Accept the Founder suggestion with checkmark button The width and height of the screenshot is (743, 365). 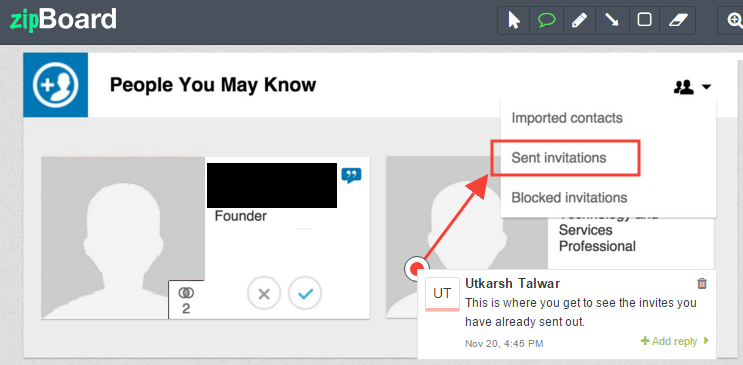305,293
